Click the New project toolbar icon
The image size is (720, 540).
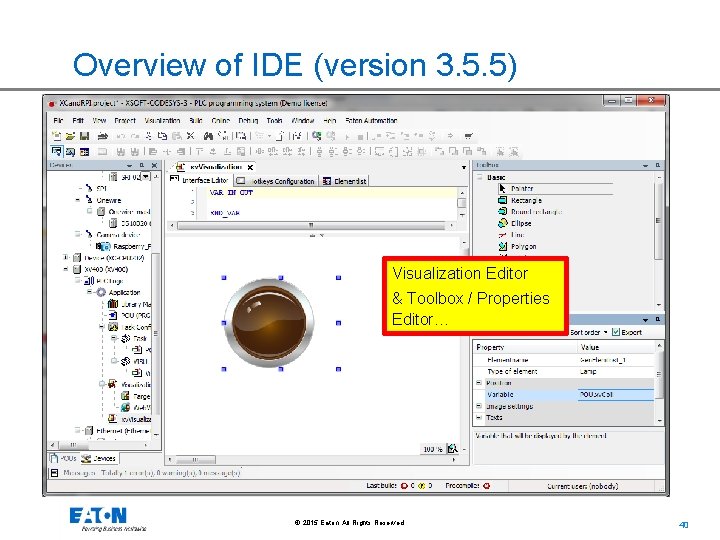click(56, 136)
